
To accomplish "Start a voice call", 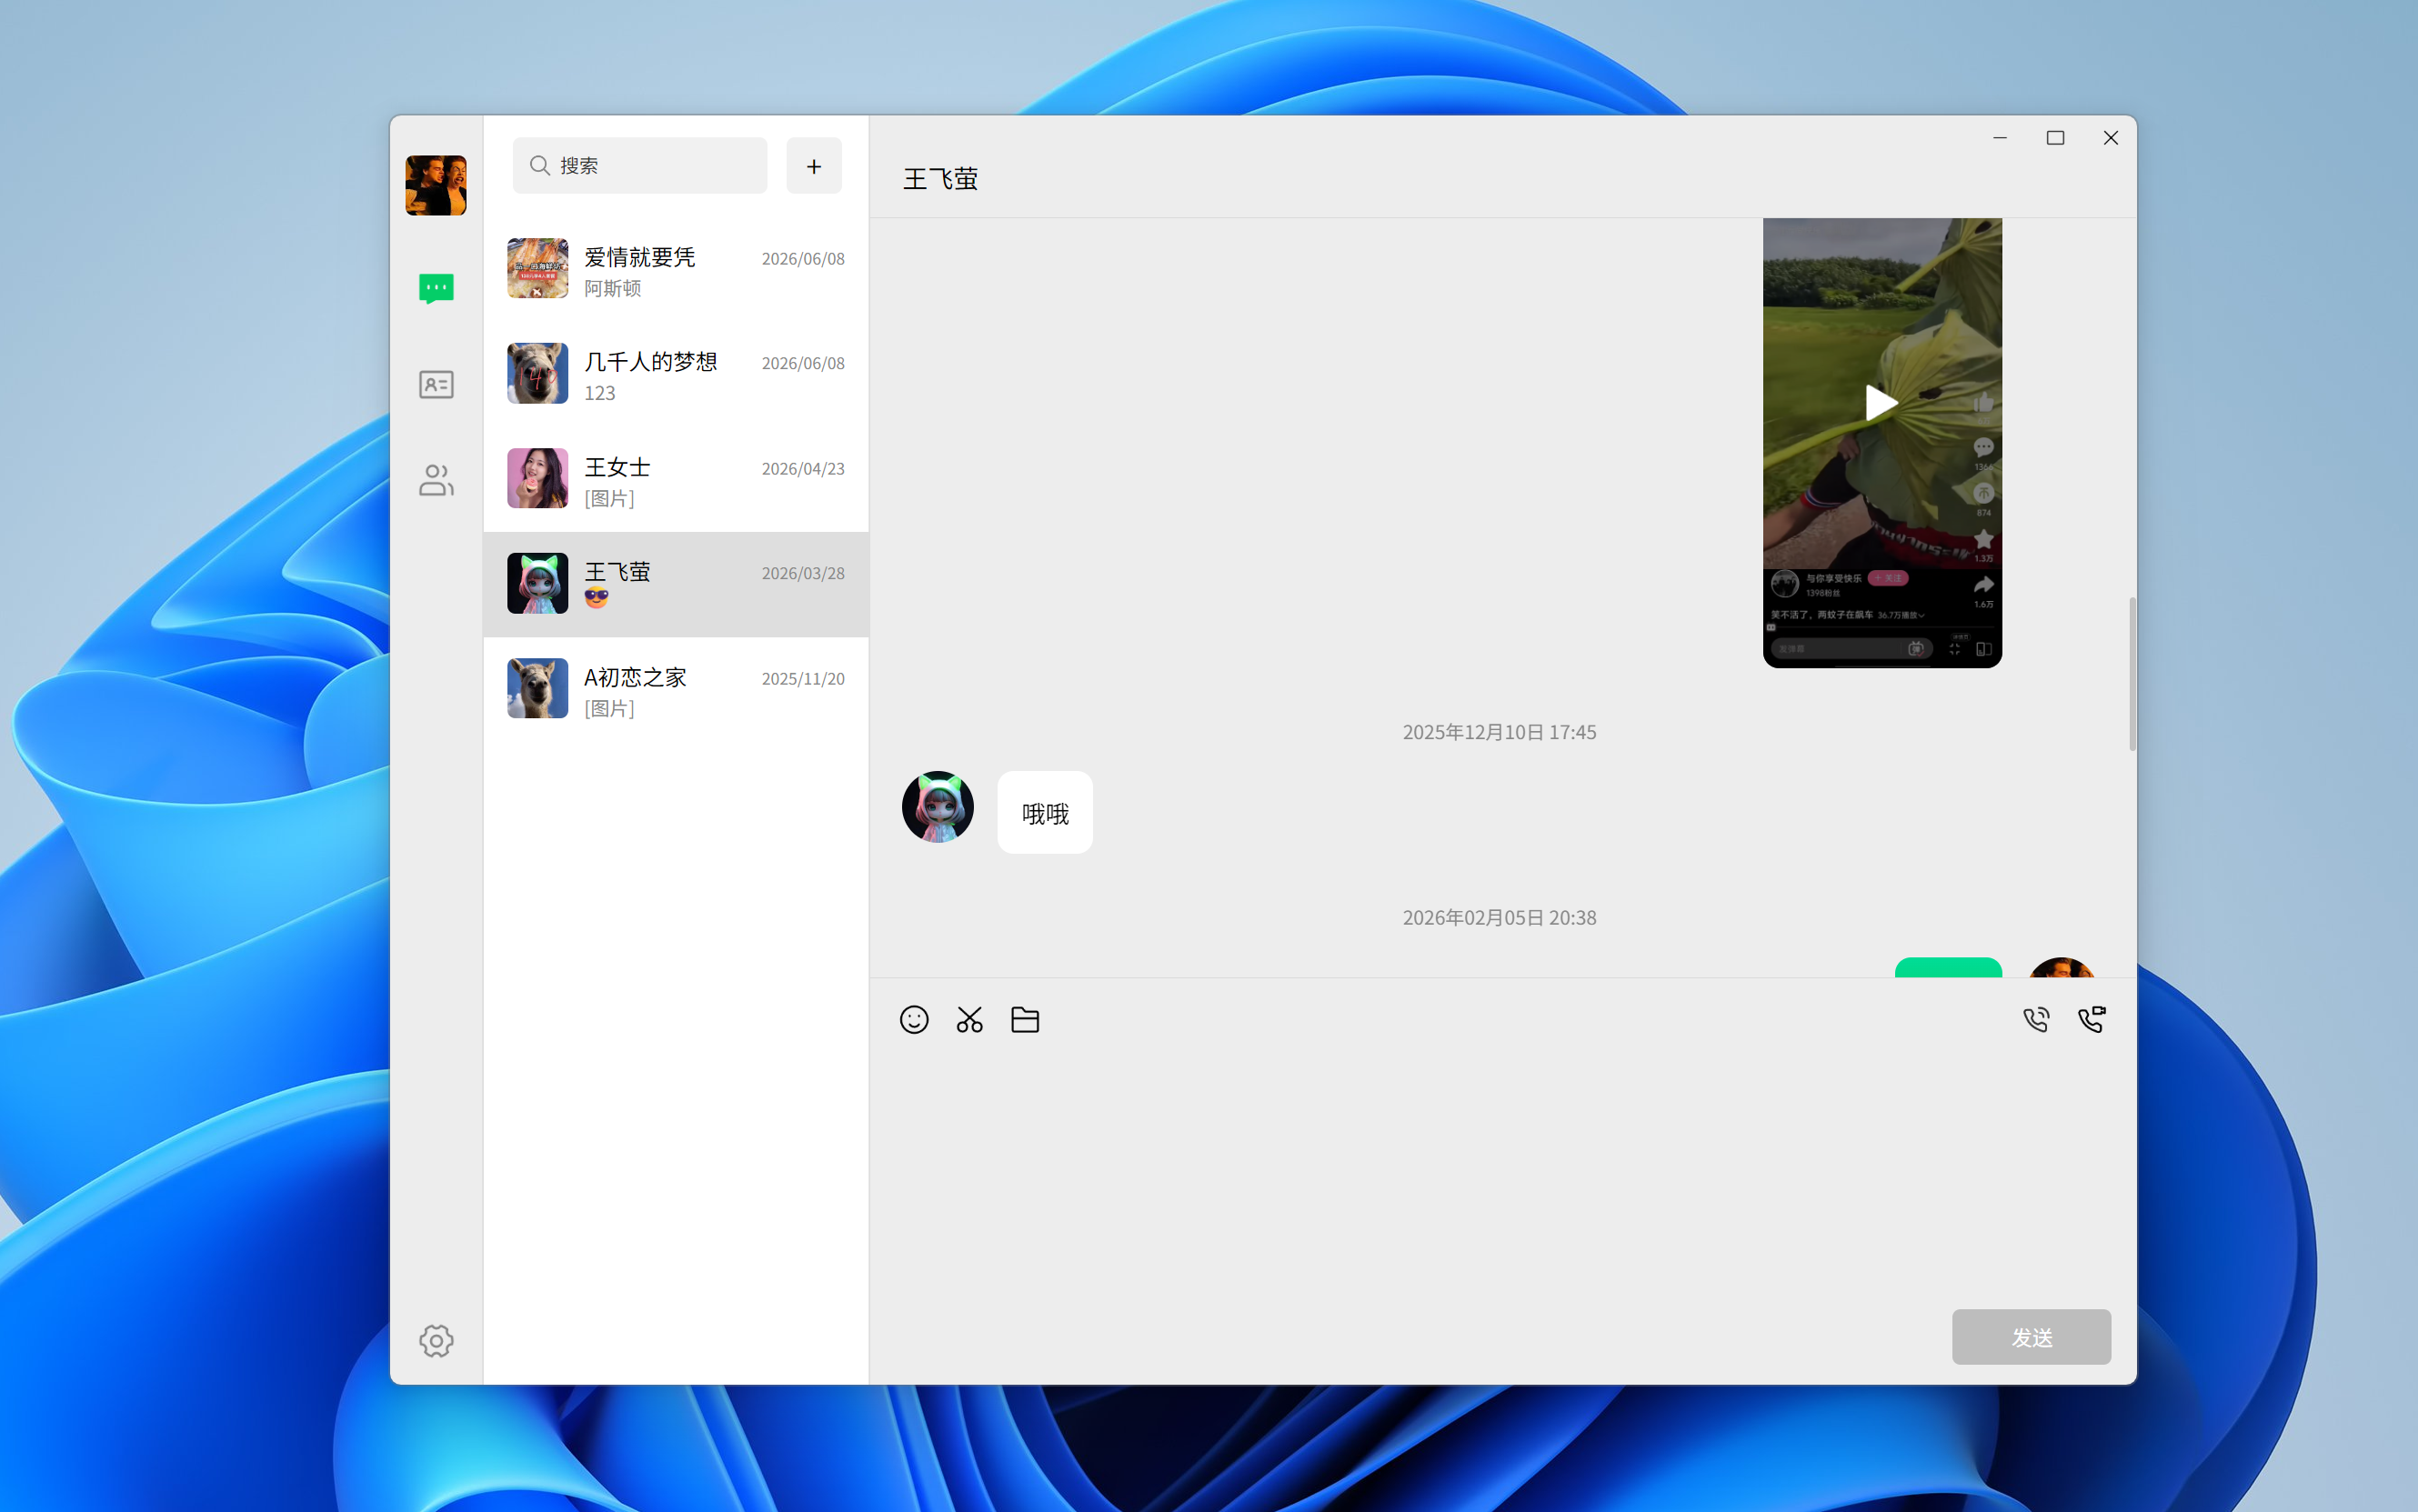I will pyautogui.click(x=2036, y=1019).
